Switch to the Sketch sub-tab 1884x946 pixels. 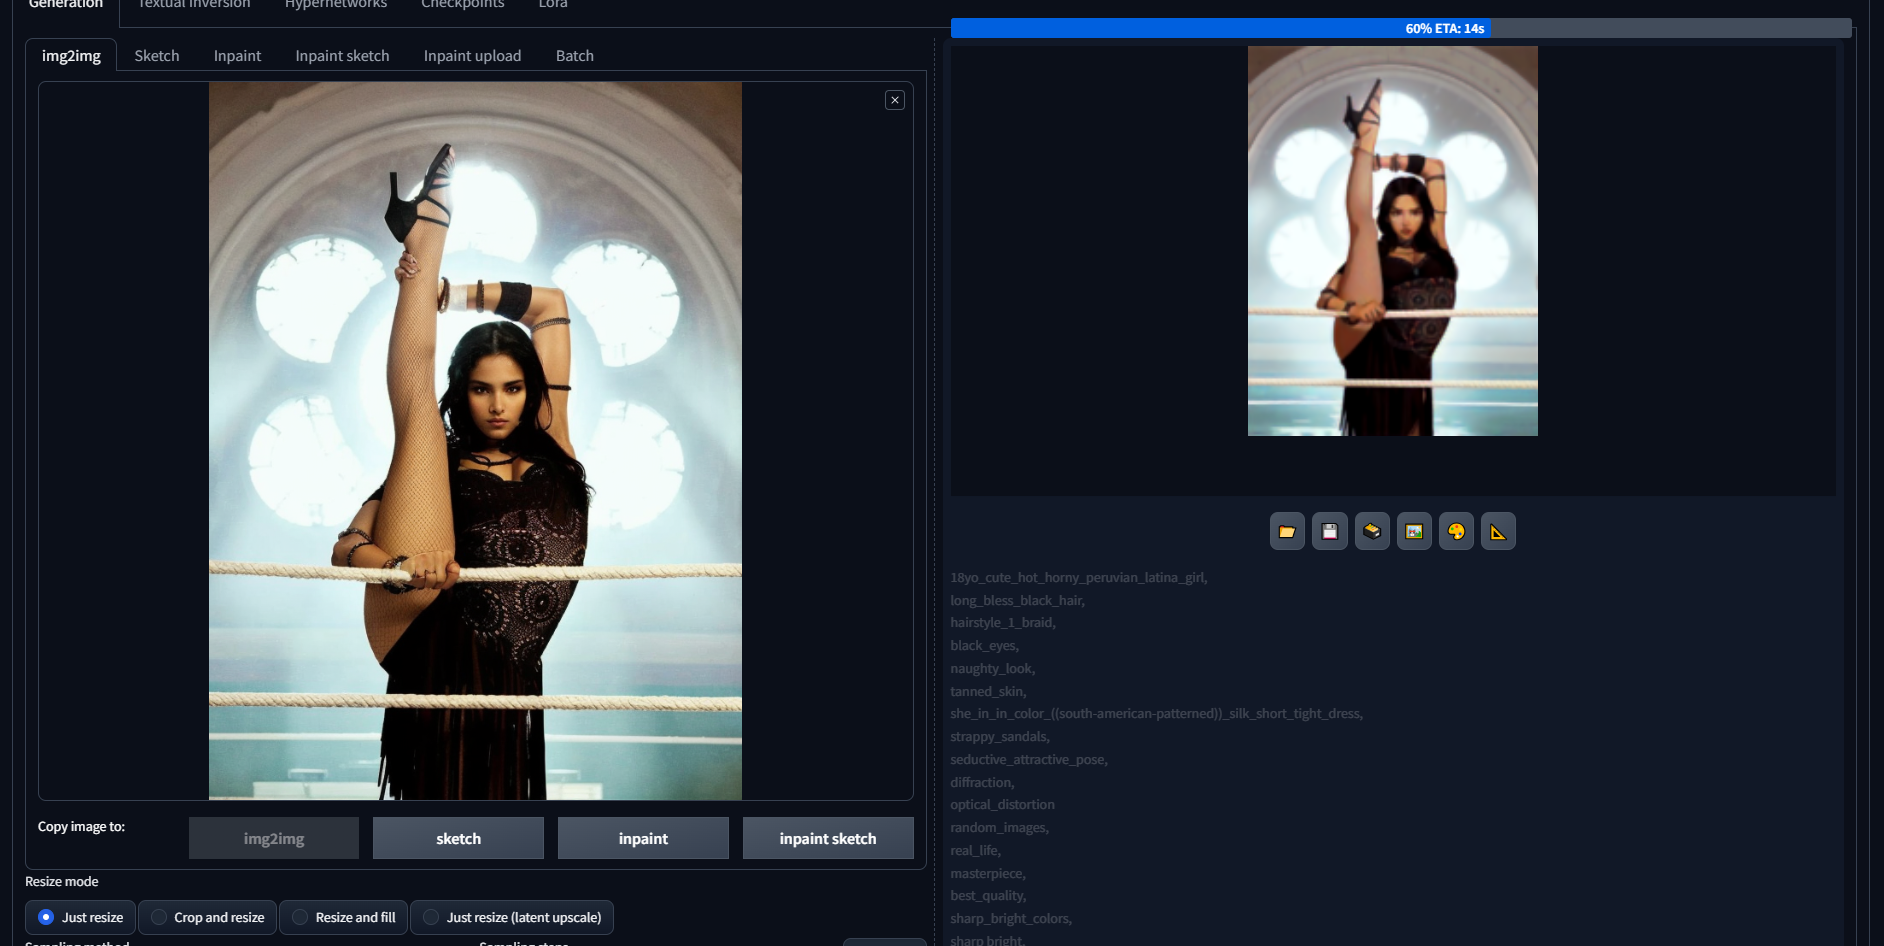click(x=157, y=56)
